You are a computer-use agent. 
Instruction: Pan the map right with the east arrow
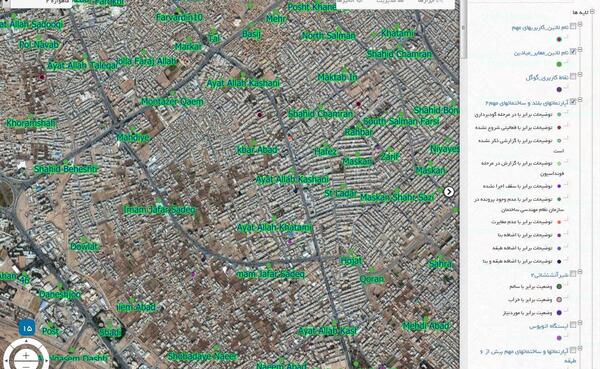pyautogui.click(x=46, y=360)
